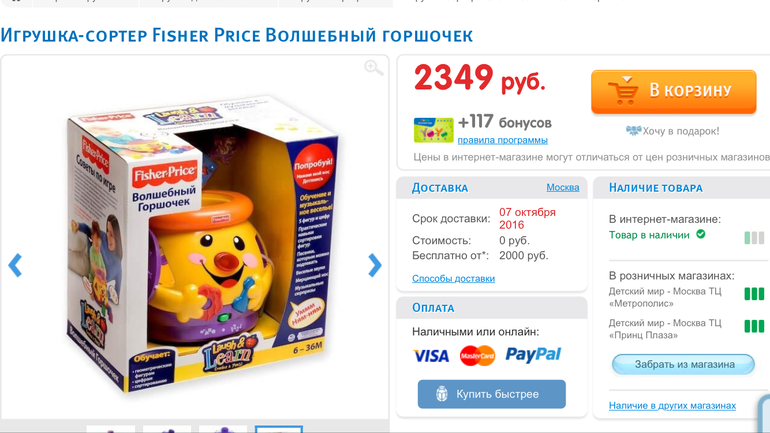Screen dimensions: 770x433
Task: Click stock level bars for ТЦ Метрополис
Action: click(x=754, y=294)
